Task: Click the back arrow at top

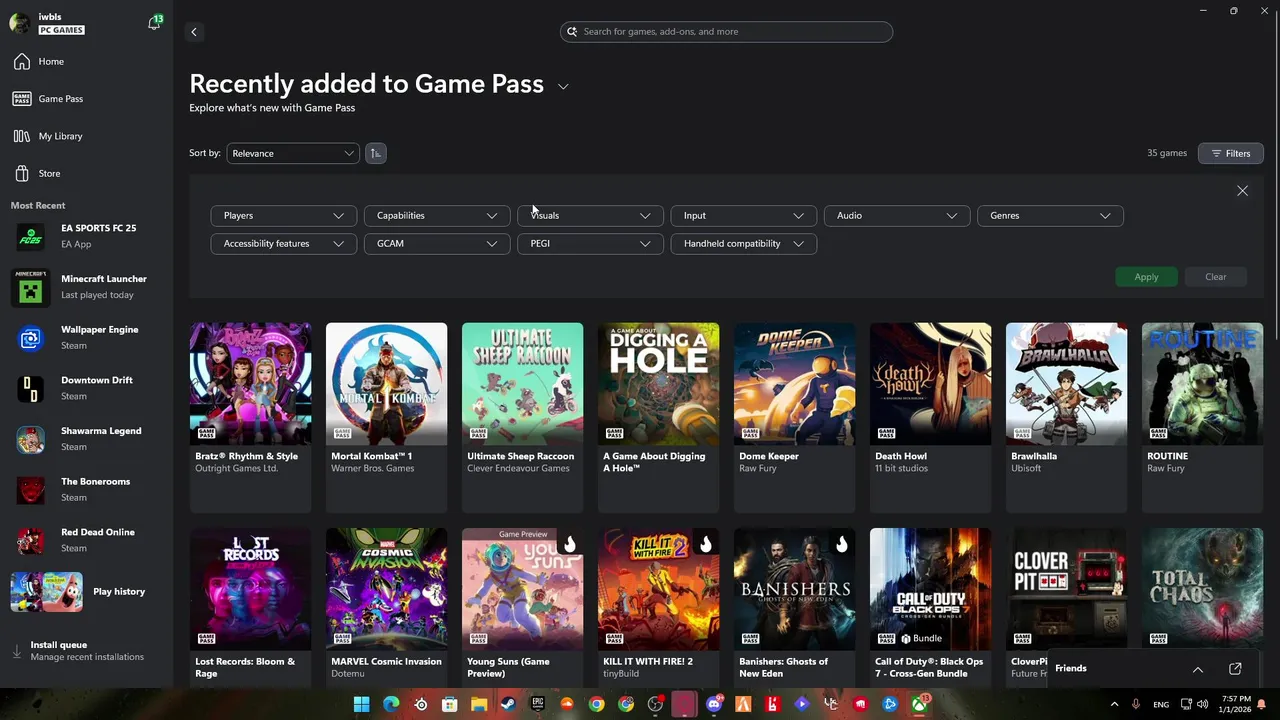Action: point(194,32)
